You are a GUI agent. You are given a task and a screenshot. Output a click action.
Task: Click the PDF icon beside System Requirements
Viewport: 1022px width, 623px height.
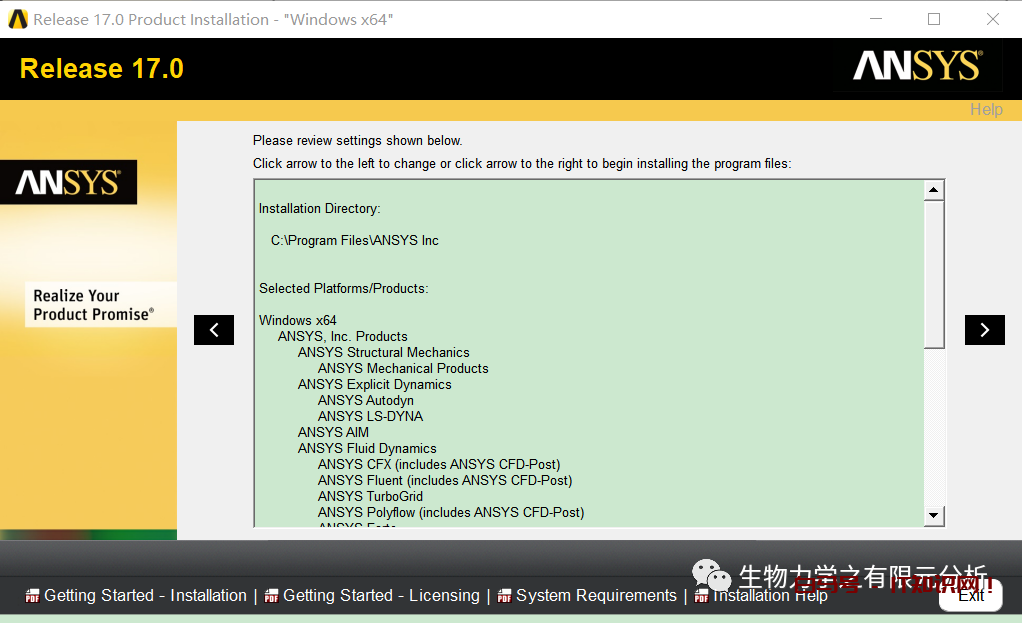coord(504,596)
